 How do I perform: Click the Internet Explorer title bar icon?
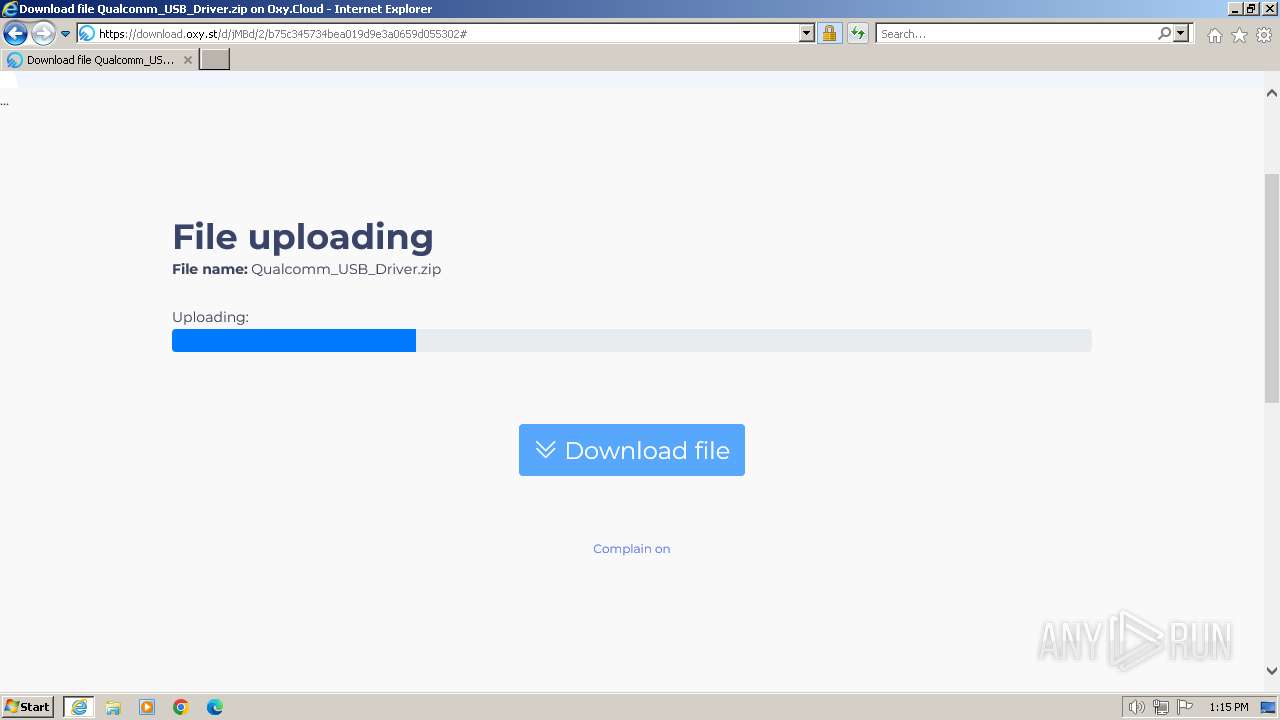[x=9, y=9]
